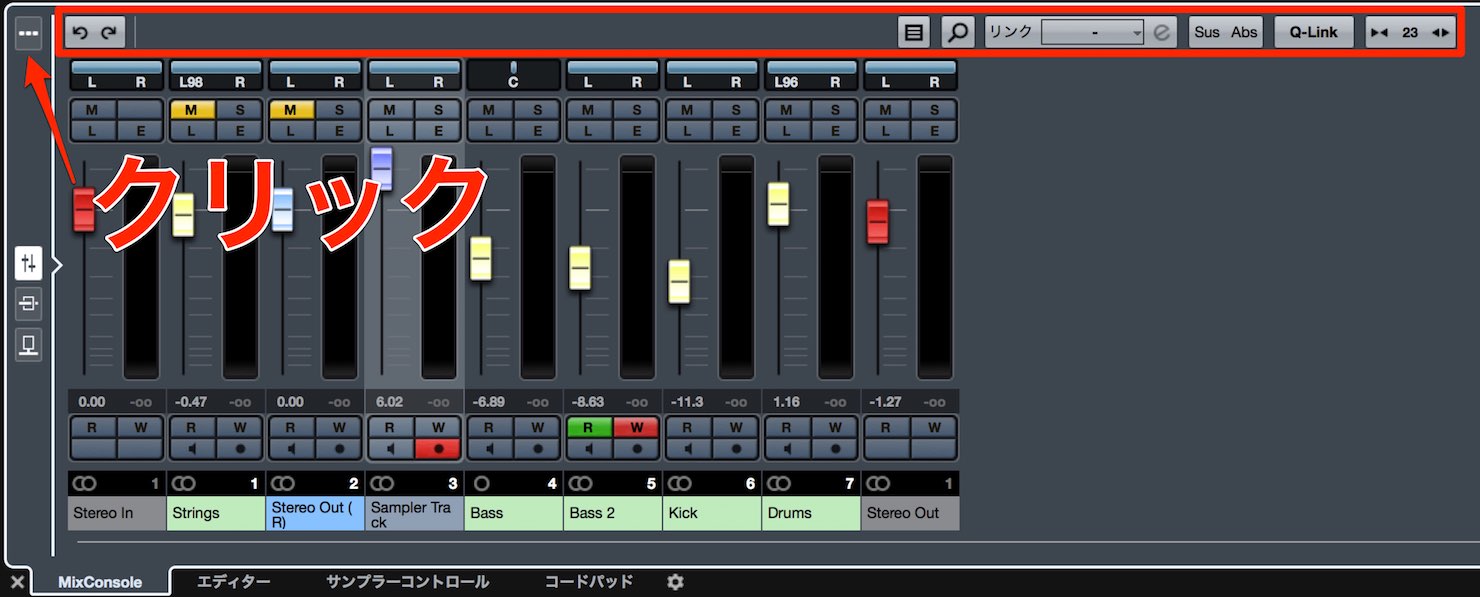1480x597 pixels.
Task: Solo the Sampler Track channel
Action: click(x=437, y=110)
